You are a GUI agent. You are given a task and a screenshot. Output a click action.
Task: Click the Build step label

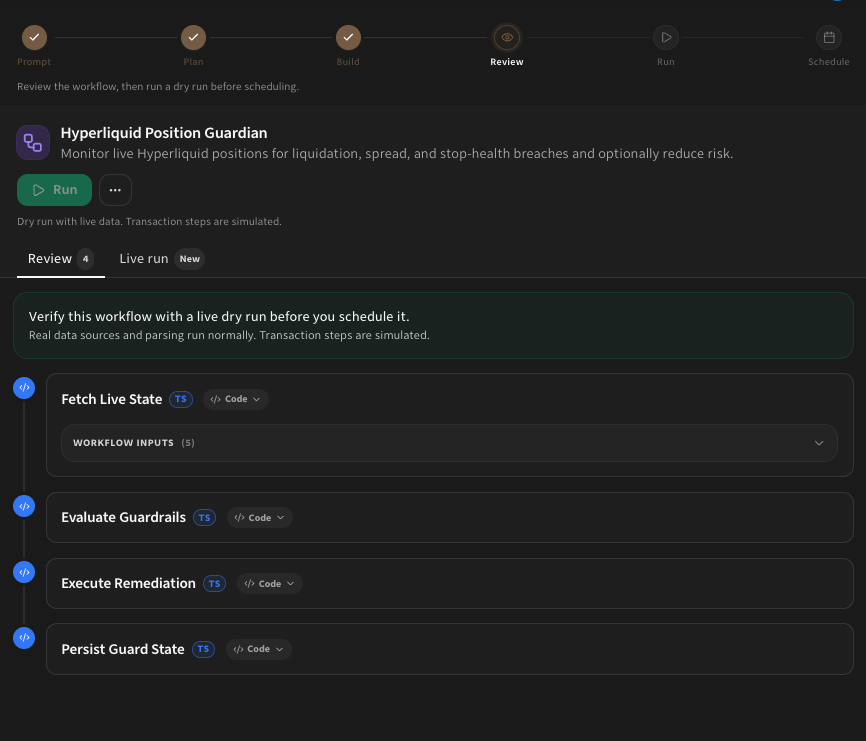click(x=348, y=62)
